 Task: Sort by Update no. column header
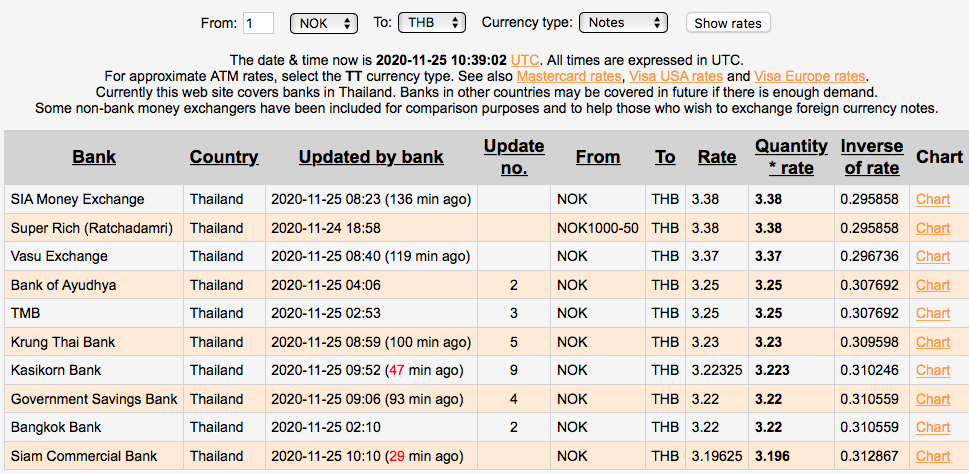513,157
